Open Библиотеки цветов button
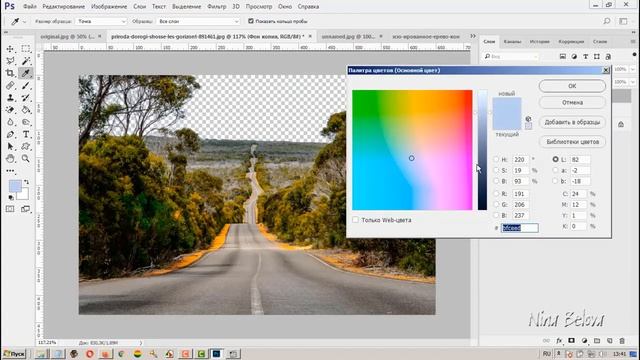Image resolution: width=640 pixels, height=360 pixels. 572,142
